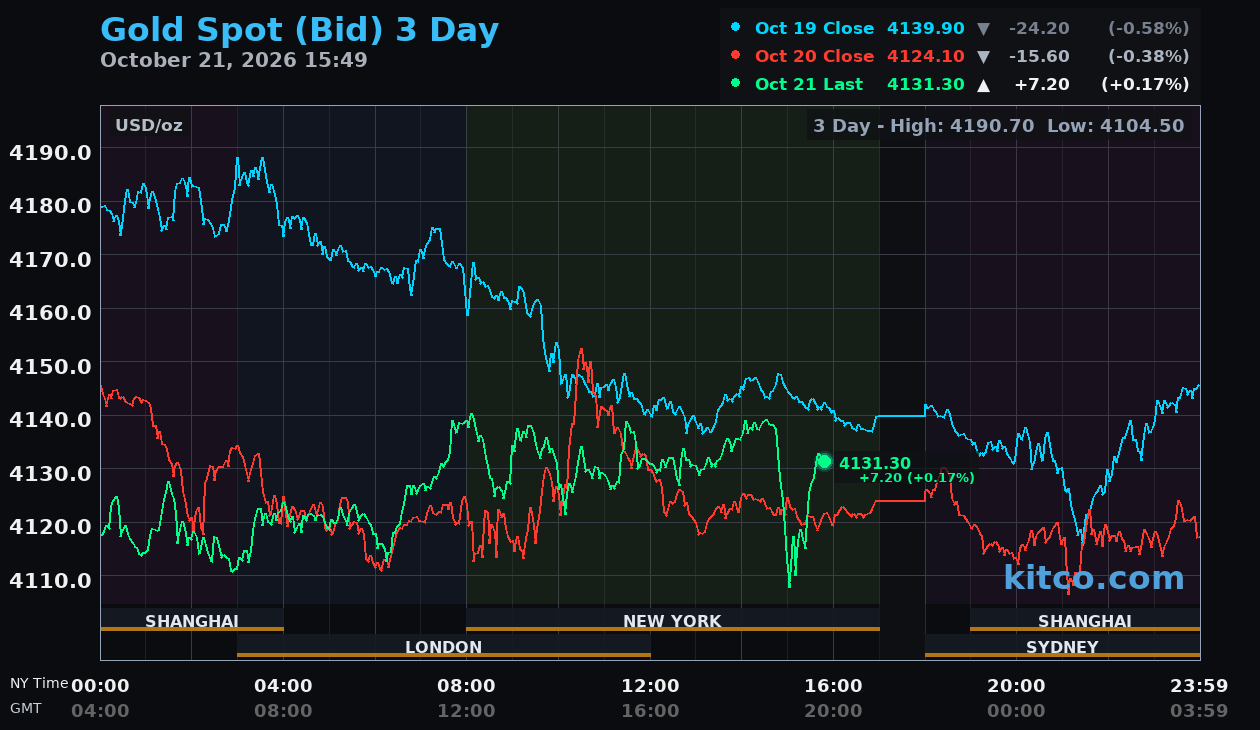Click the -15.60 change value

click(1041, 56)
